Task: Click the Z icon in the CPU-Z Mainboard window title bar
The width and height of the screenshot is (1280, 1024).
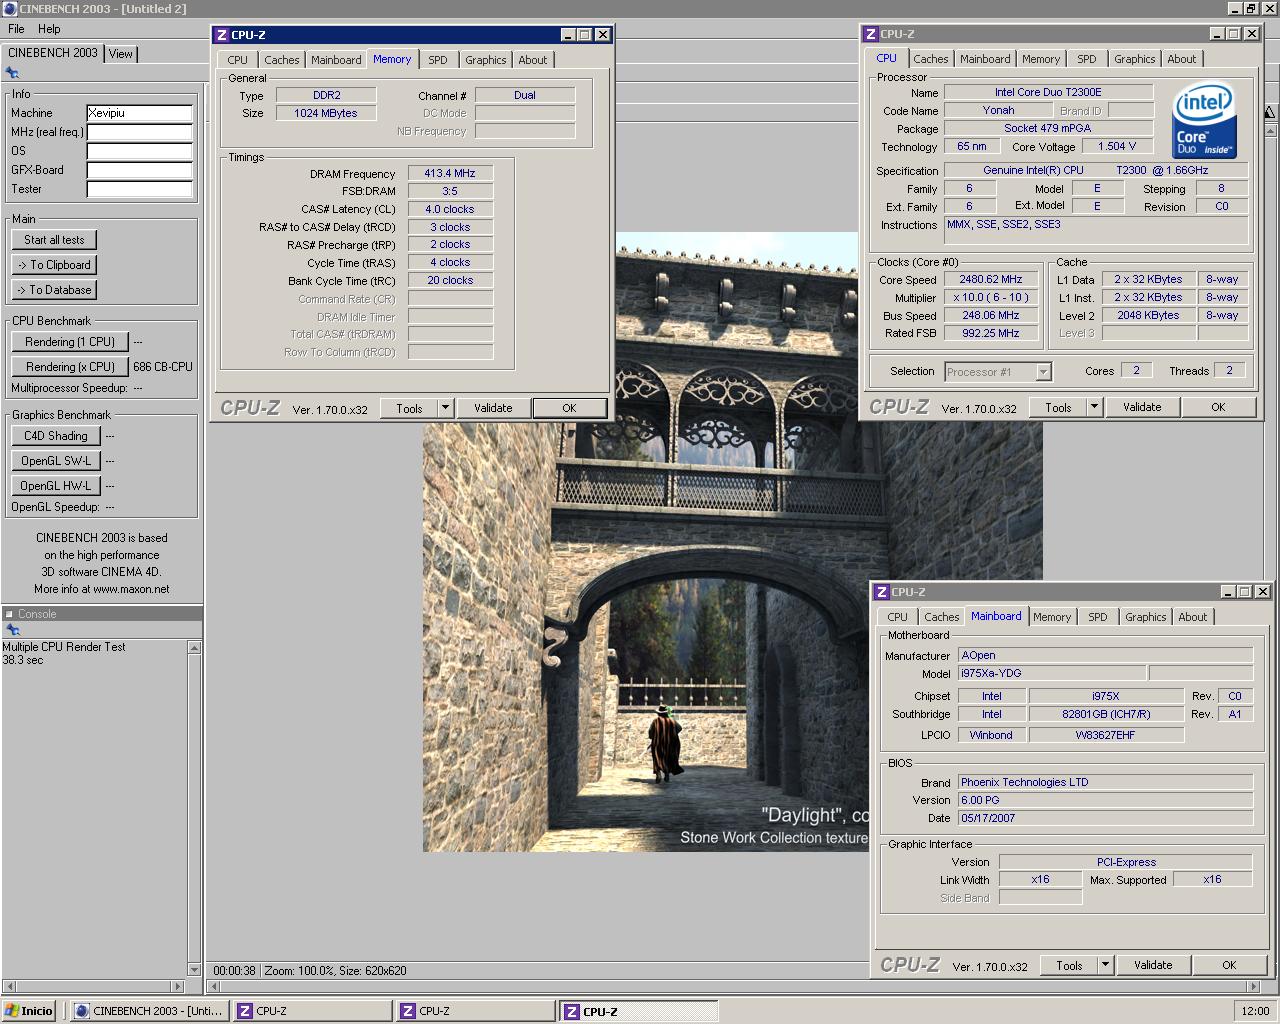Action: click(881, 592)
